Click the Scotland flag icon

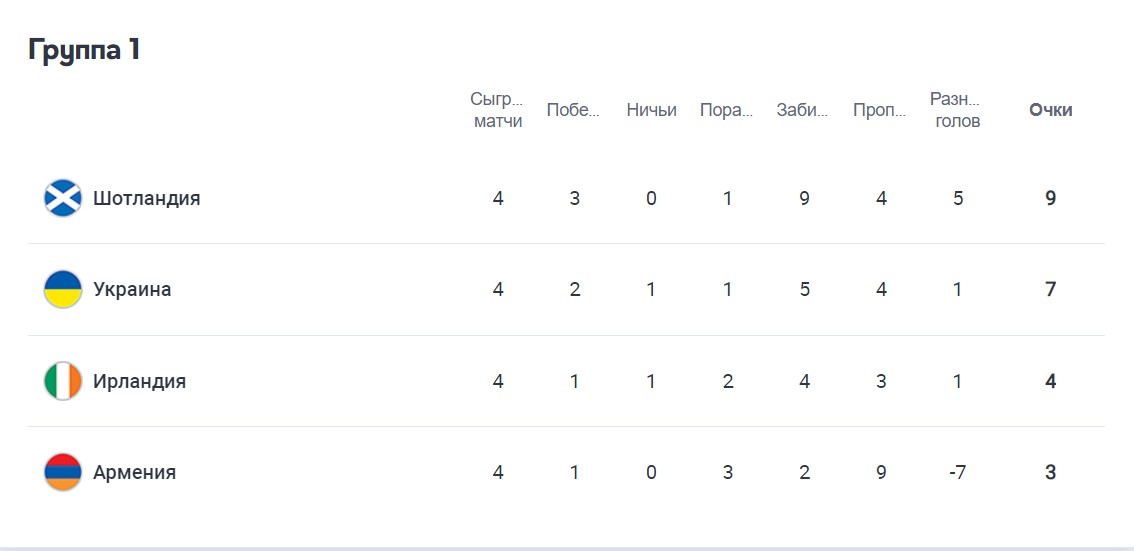[x=63, y=198]
